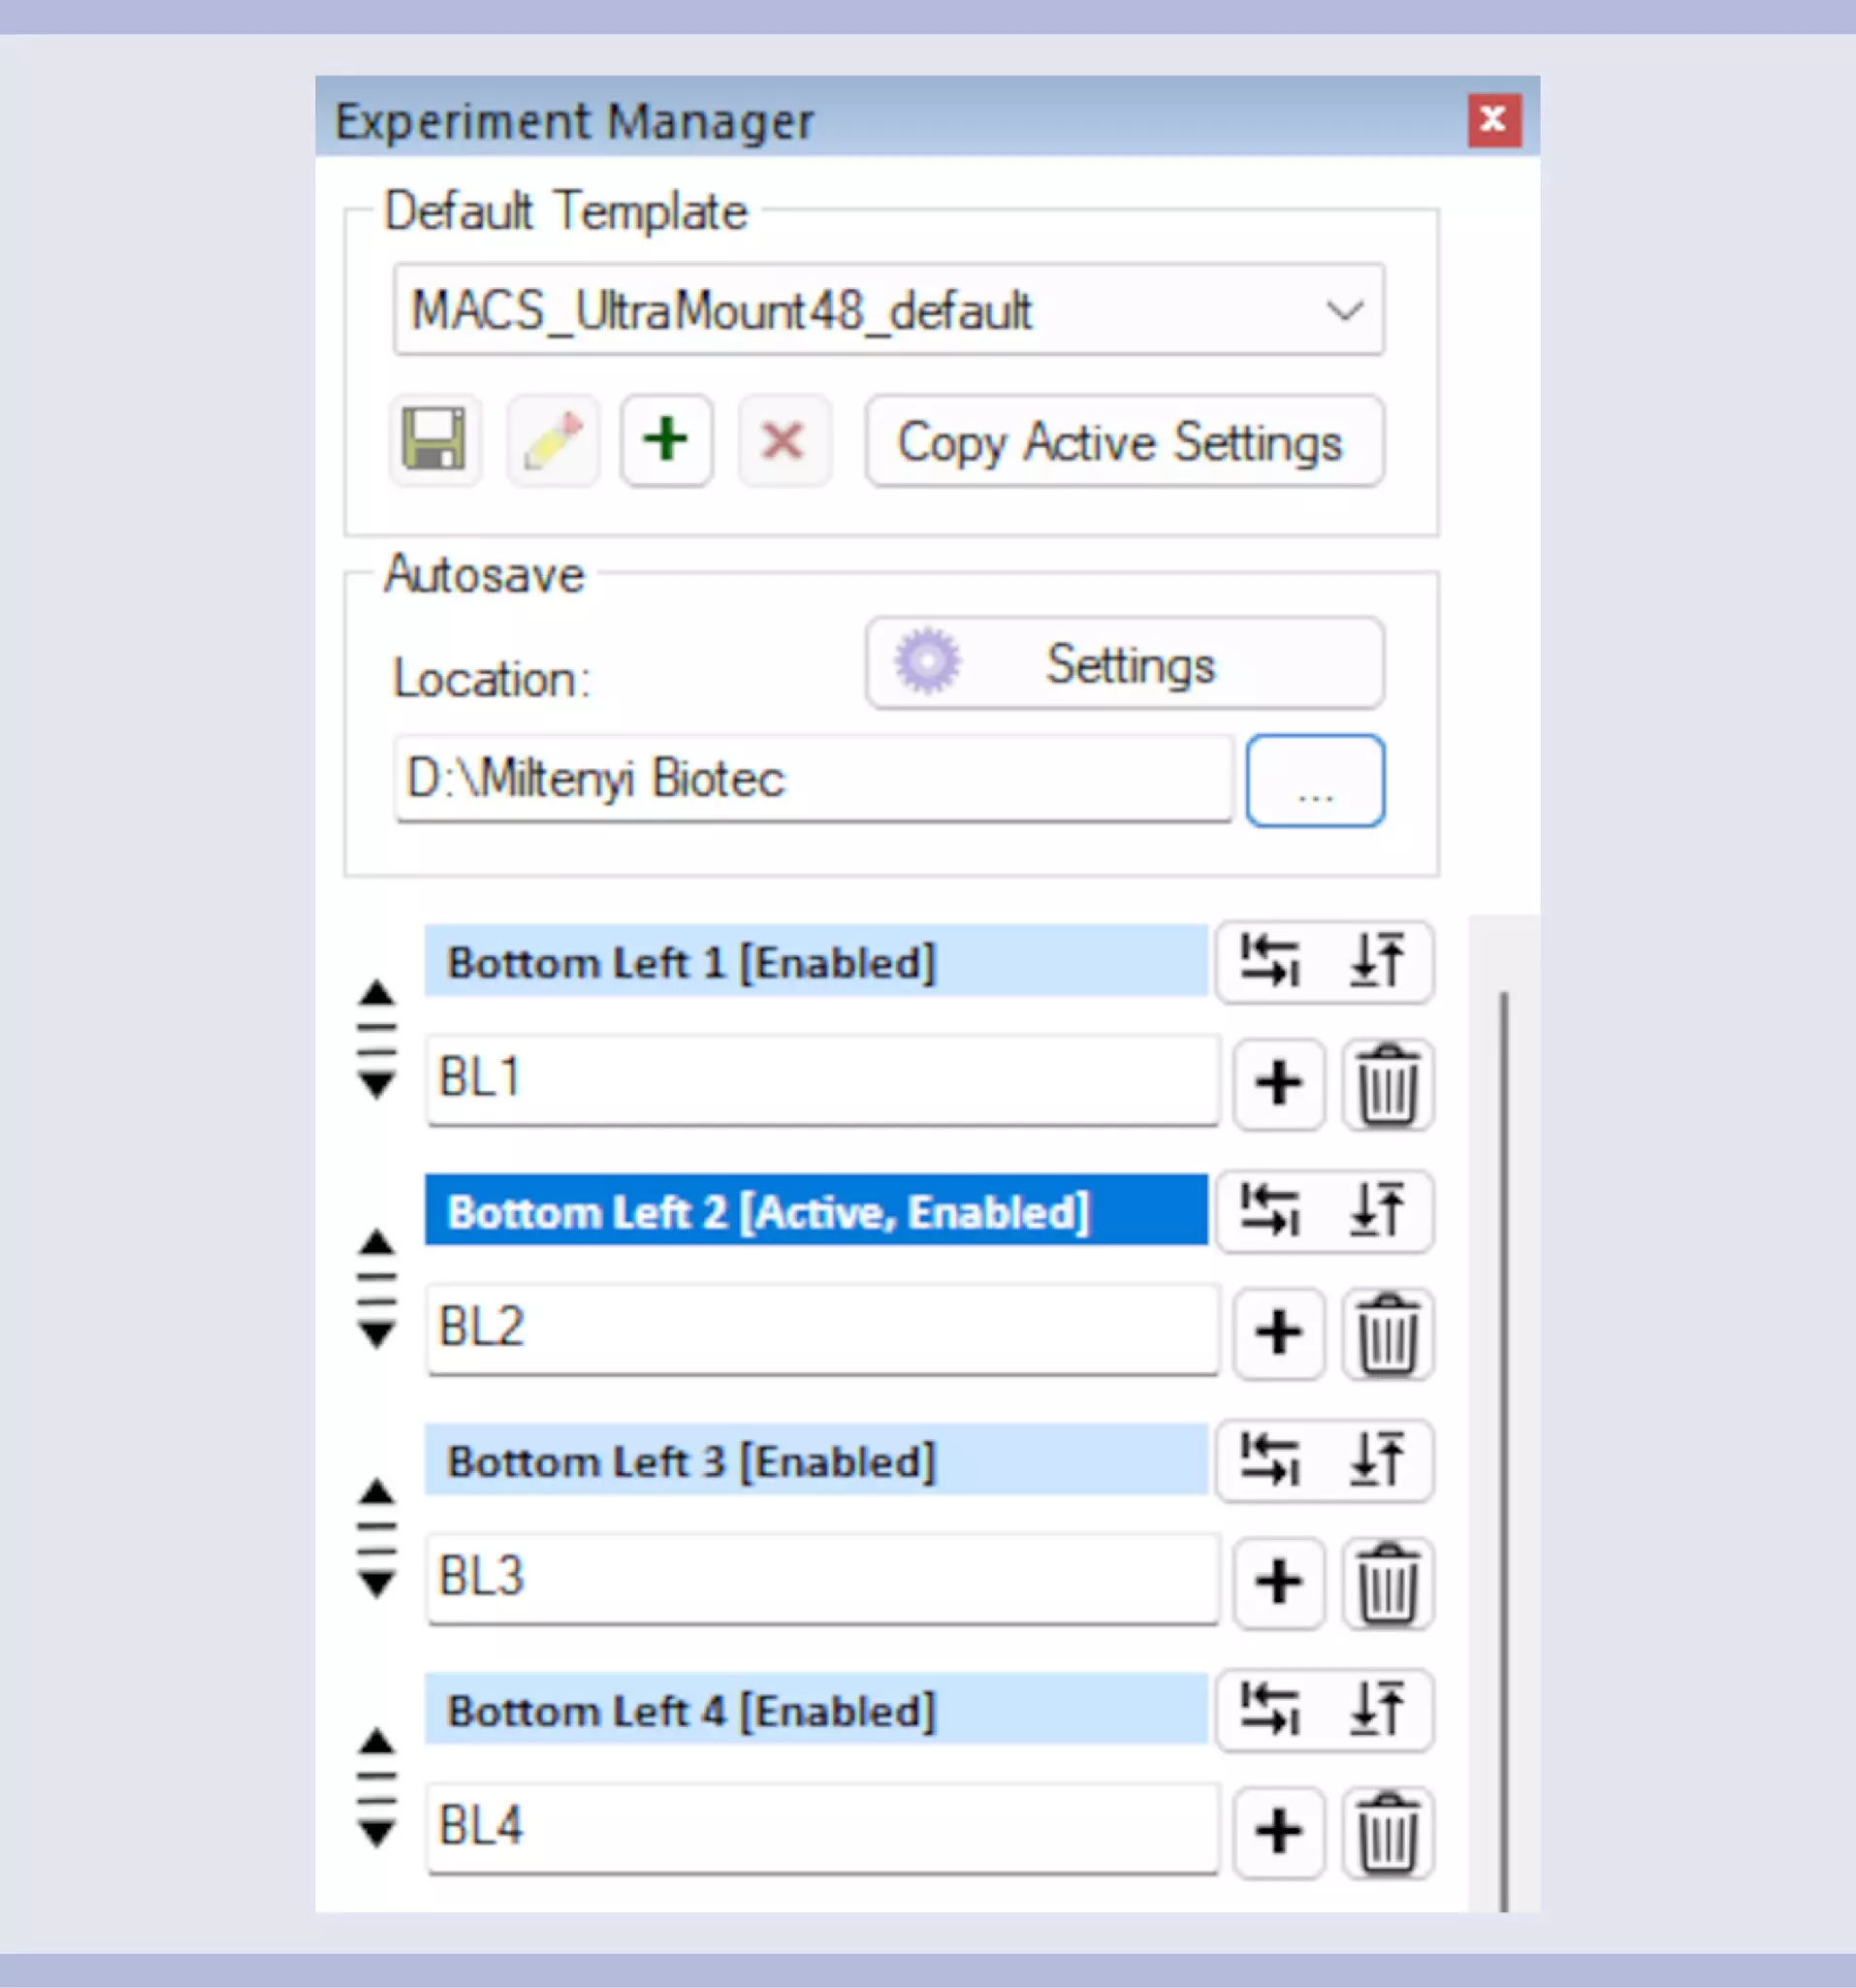Click the pencil edit template icon
The width and height of the screenshot is (1856, 1988).
(553, 440)
